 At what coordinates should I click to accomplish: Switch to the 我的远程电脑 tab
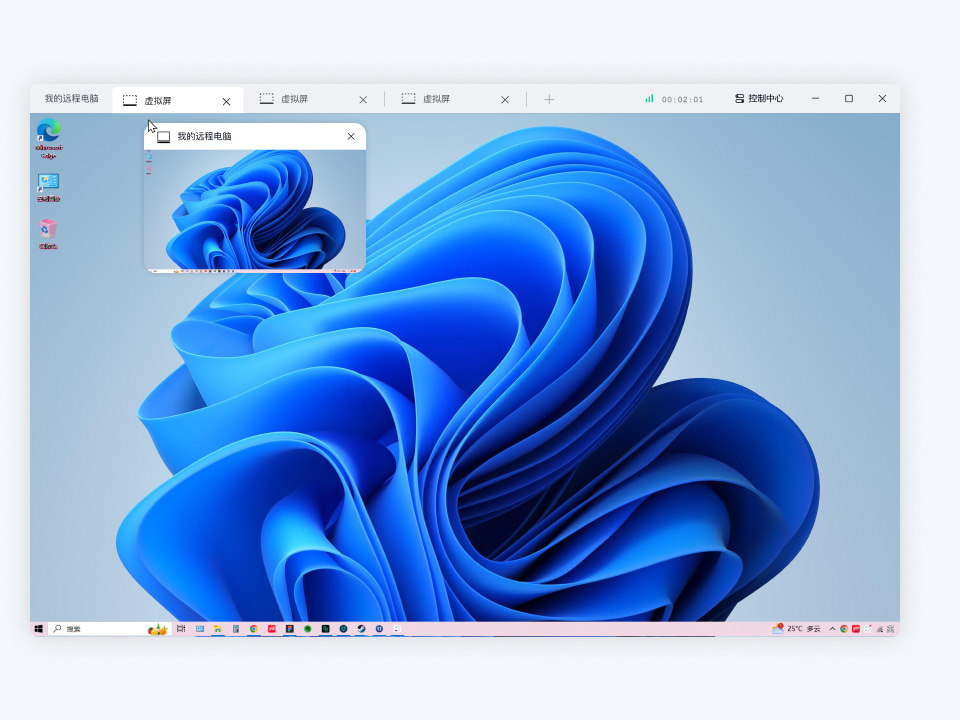point(71,99)
